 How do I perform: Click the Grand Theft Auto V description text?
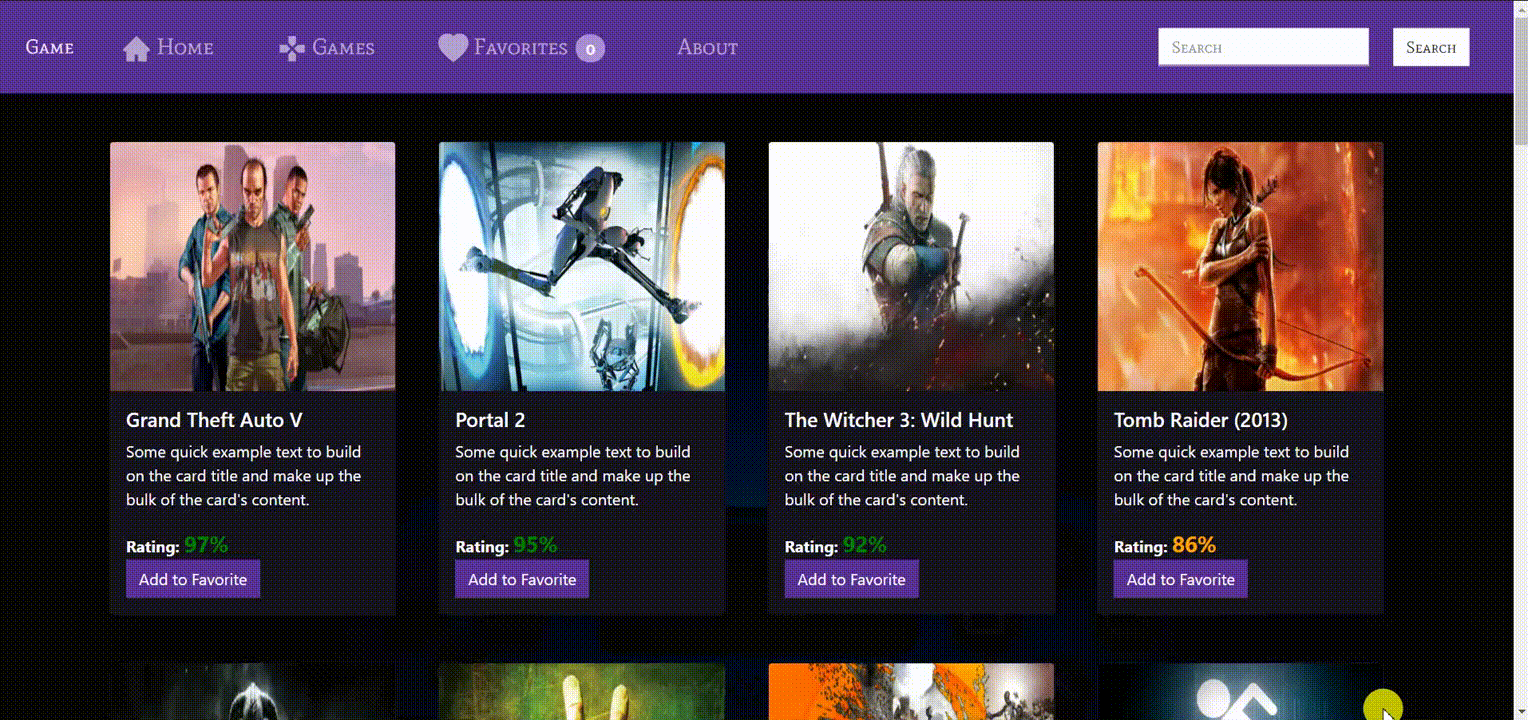[x=244, y=476]
